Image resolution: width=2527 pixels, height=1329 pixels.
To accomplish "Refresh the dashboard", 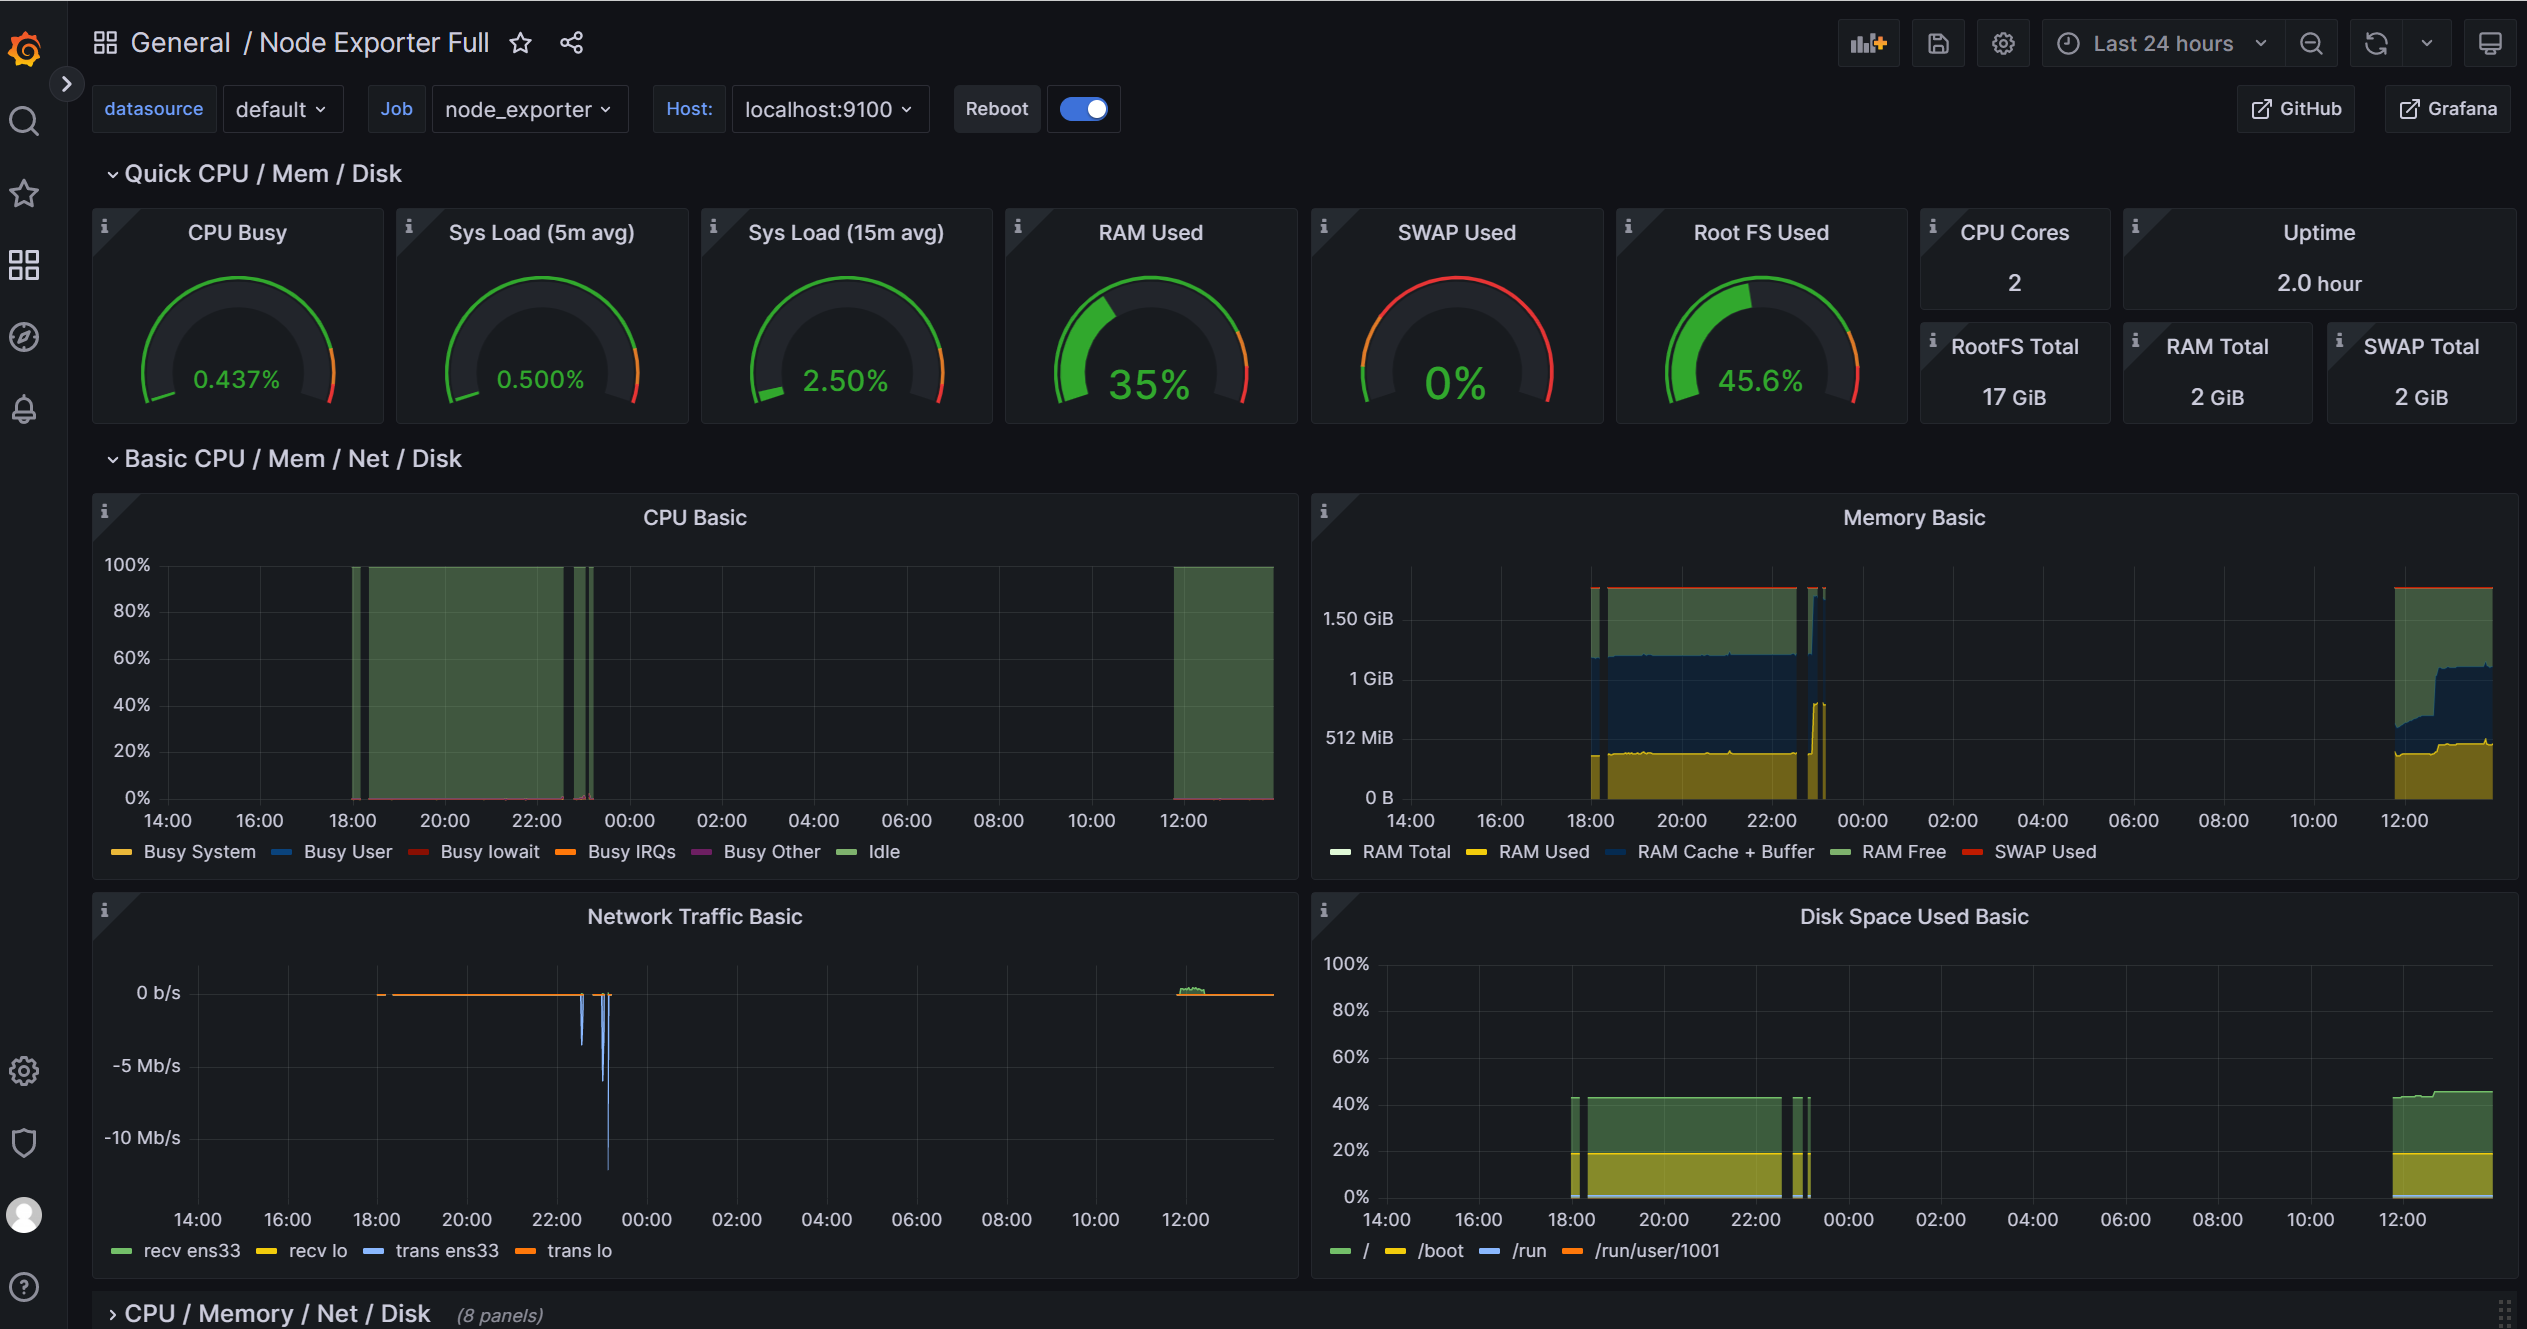I will (x=2376, y=44).
